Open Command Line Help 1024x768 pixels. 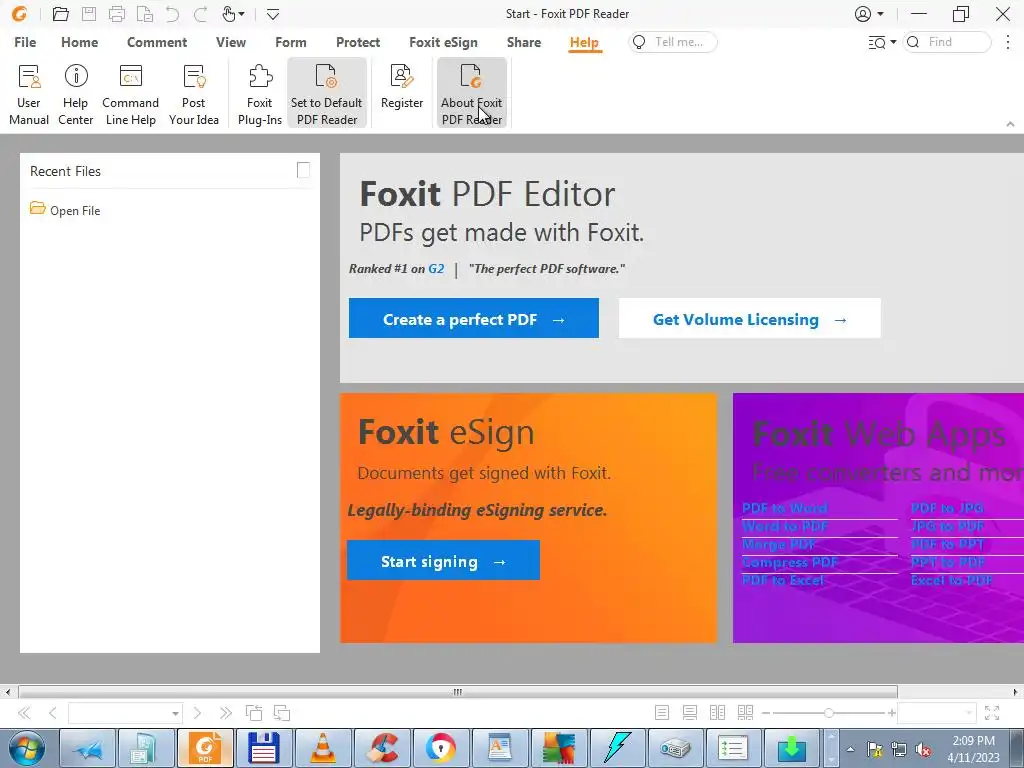131,93
